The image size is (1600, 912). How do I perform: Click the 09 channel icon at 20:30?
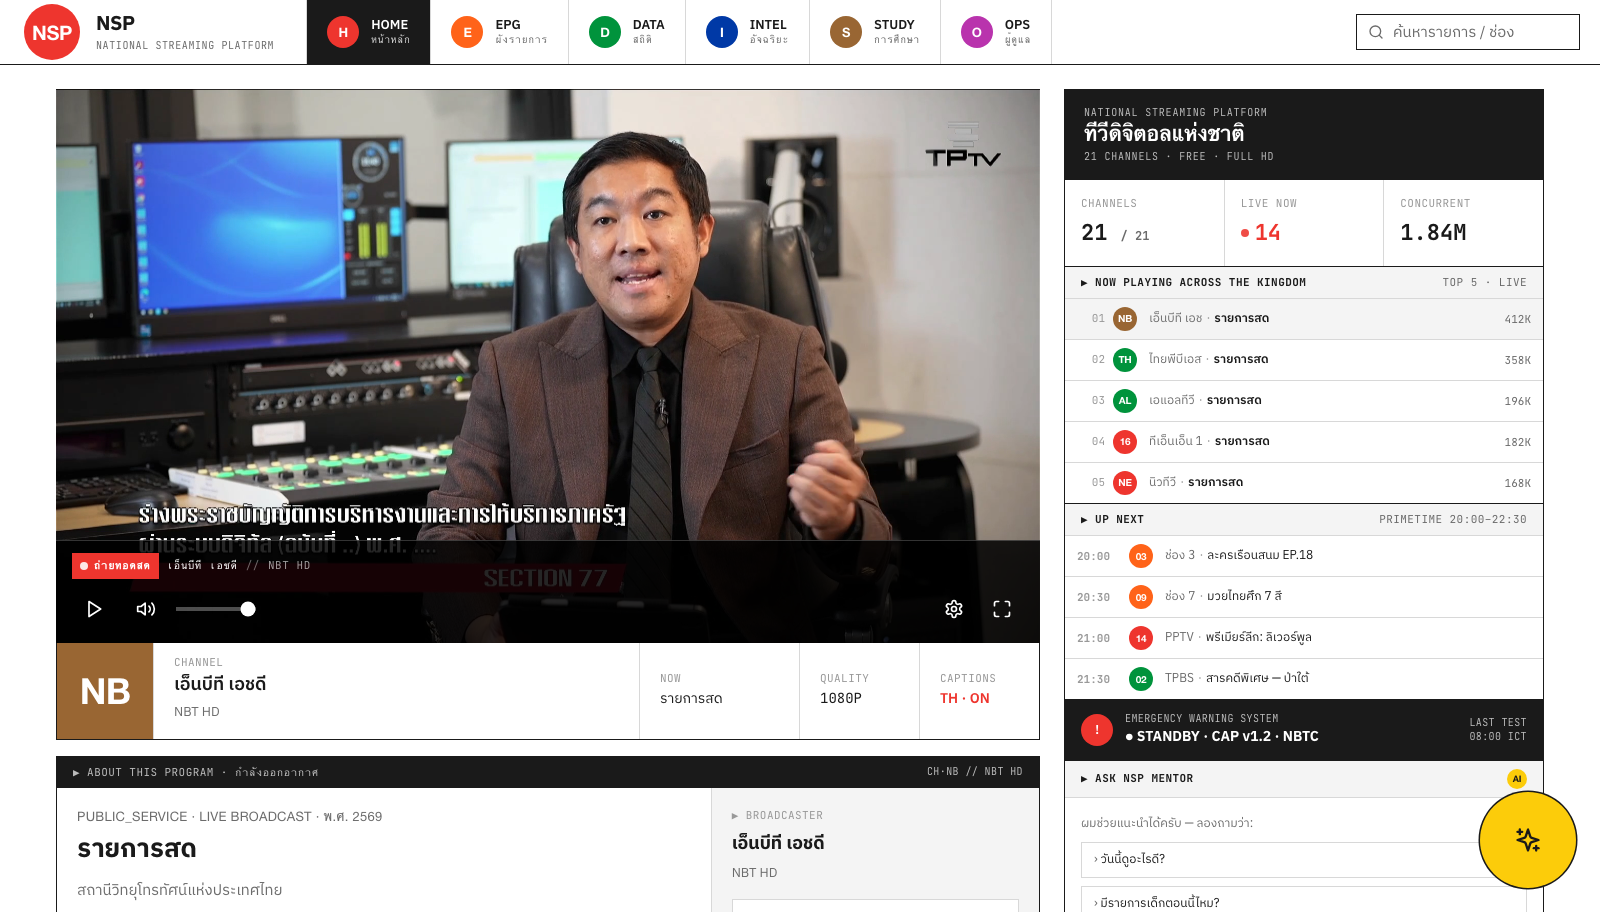coord(1141,597)
